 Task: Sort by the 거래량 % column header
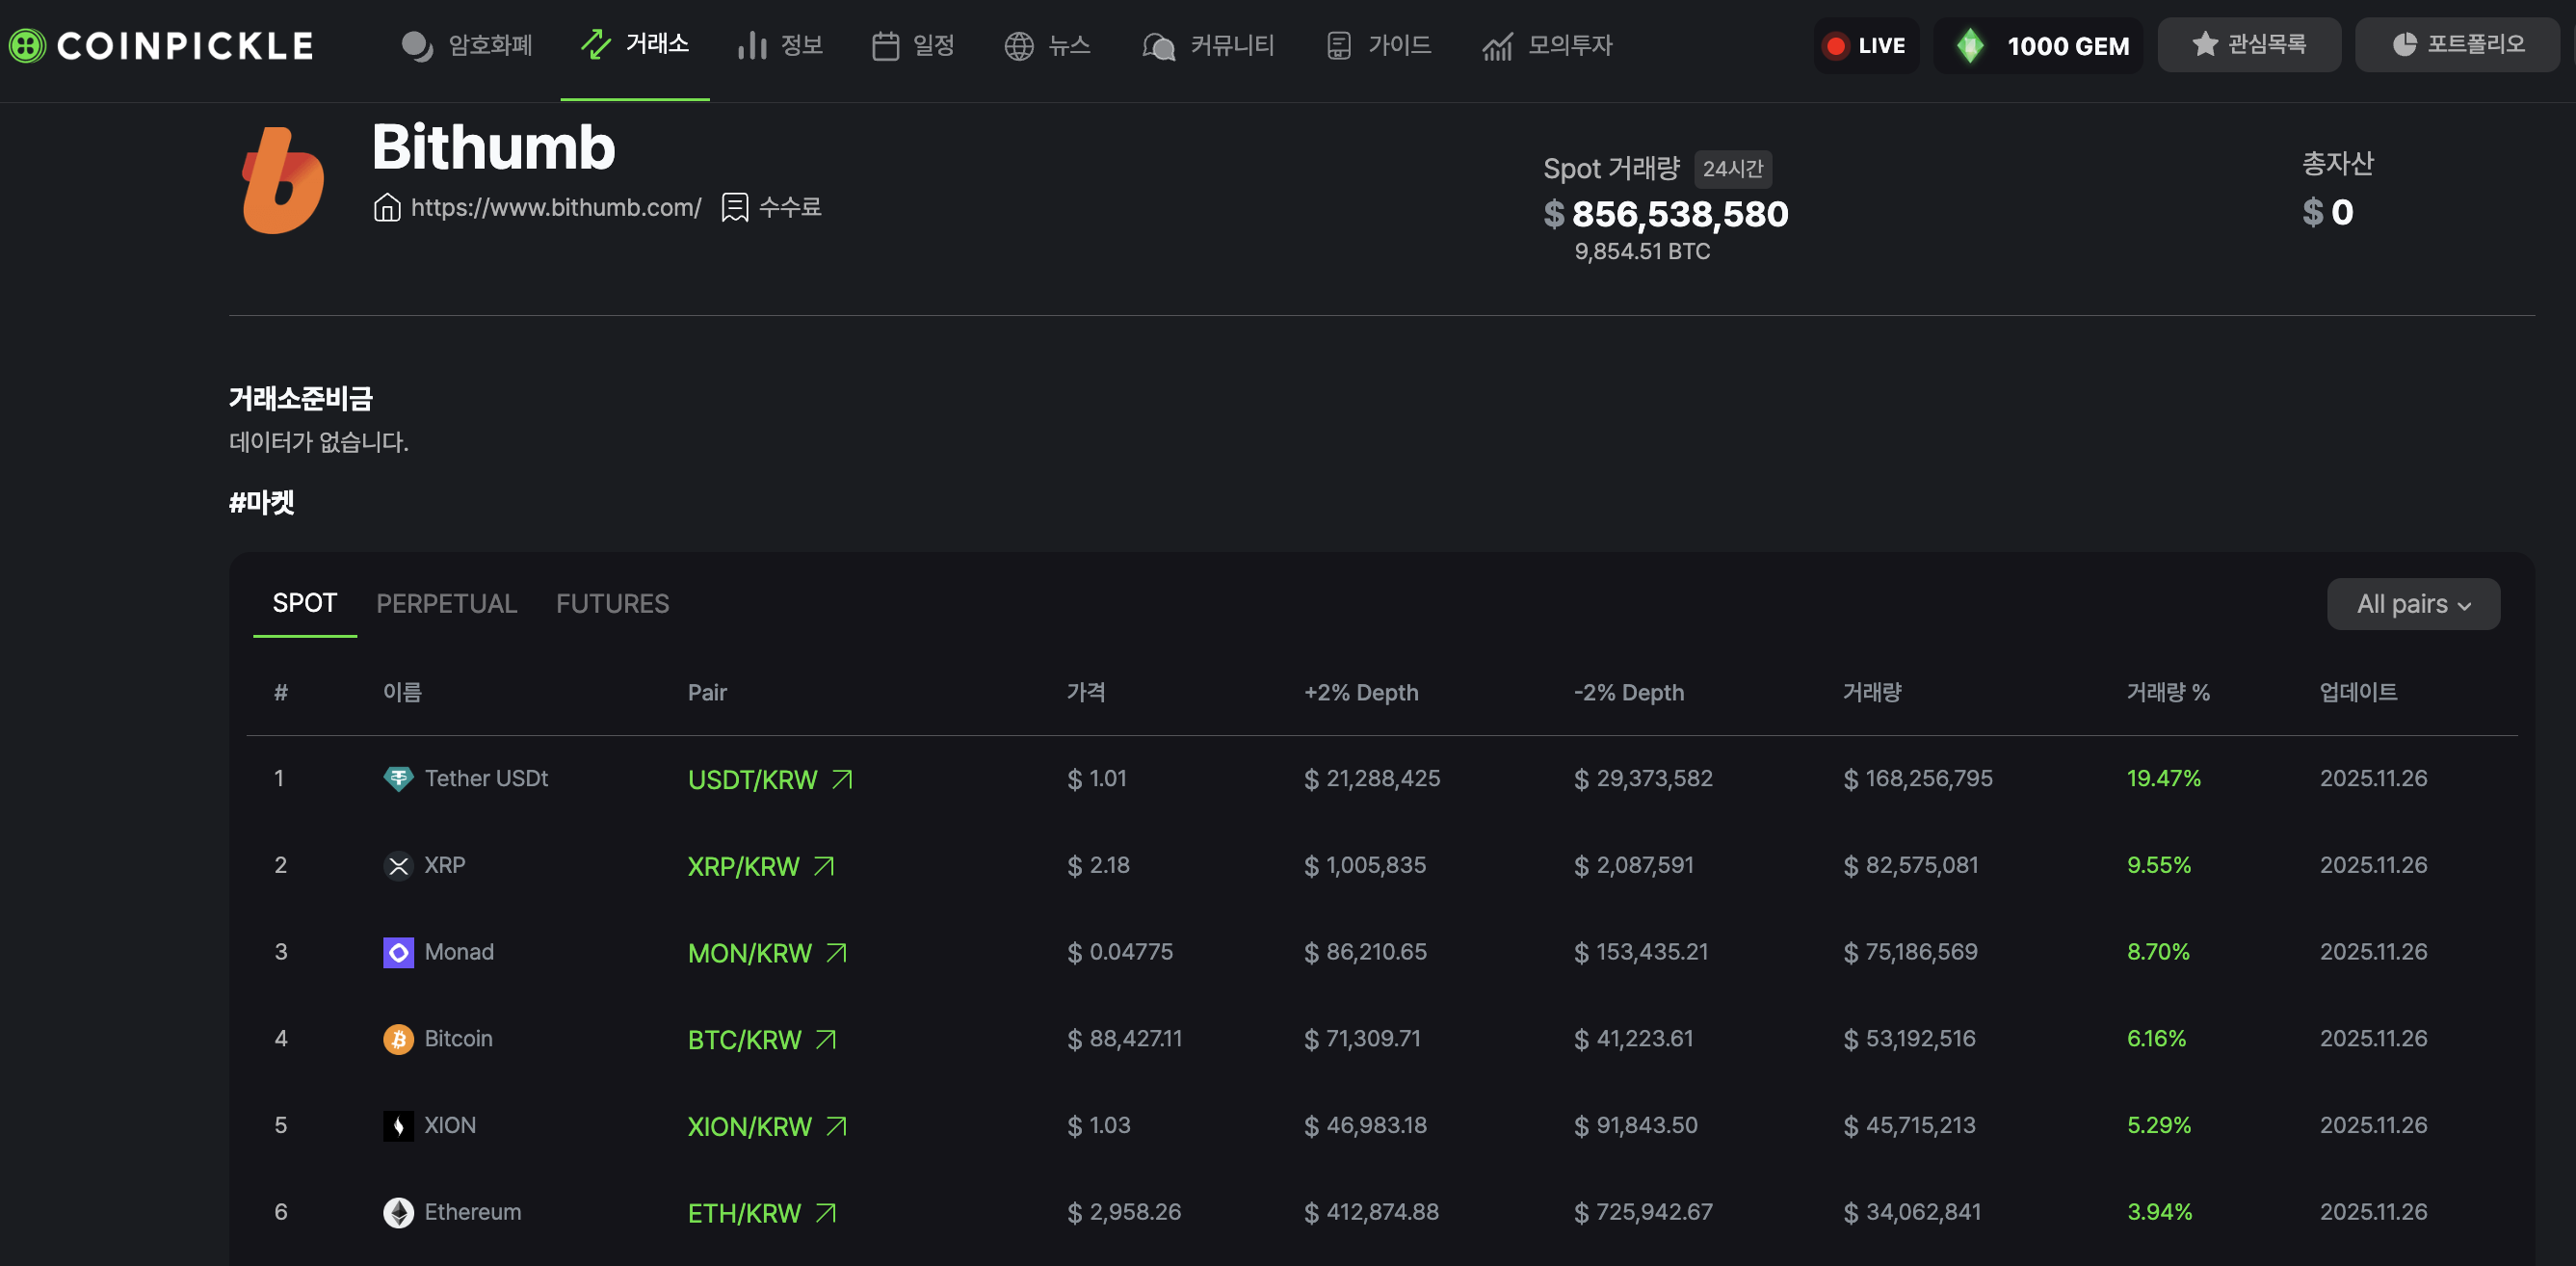click(2167, 692)
